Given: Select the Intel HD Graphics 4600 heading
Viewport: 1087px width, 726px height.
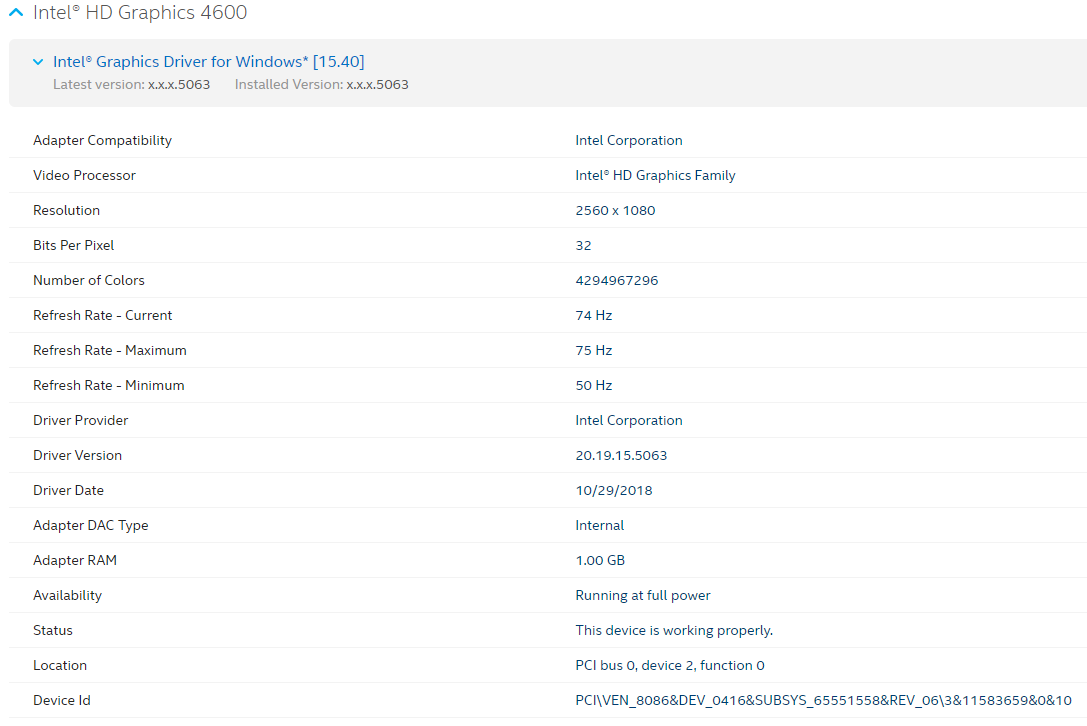Looking at the screenshot, I should coord(140,12).
